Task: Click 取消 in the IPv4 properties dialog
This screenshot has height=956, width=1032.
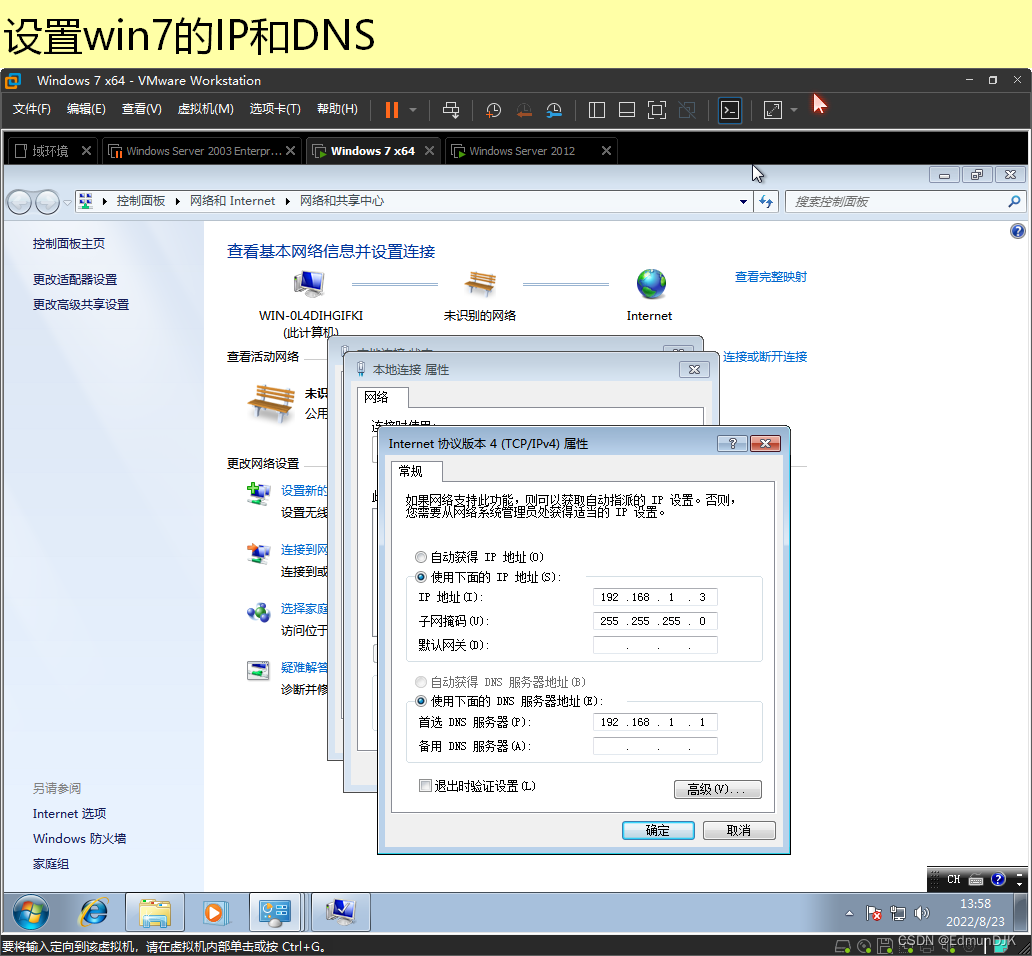Action: (739, 830)
